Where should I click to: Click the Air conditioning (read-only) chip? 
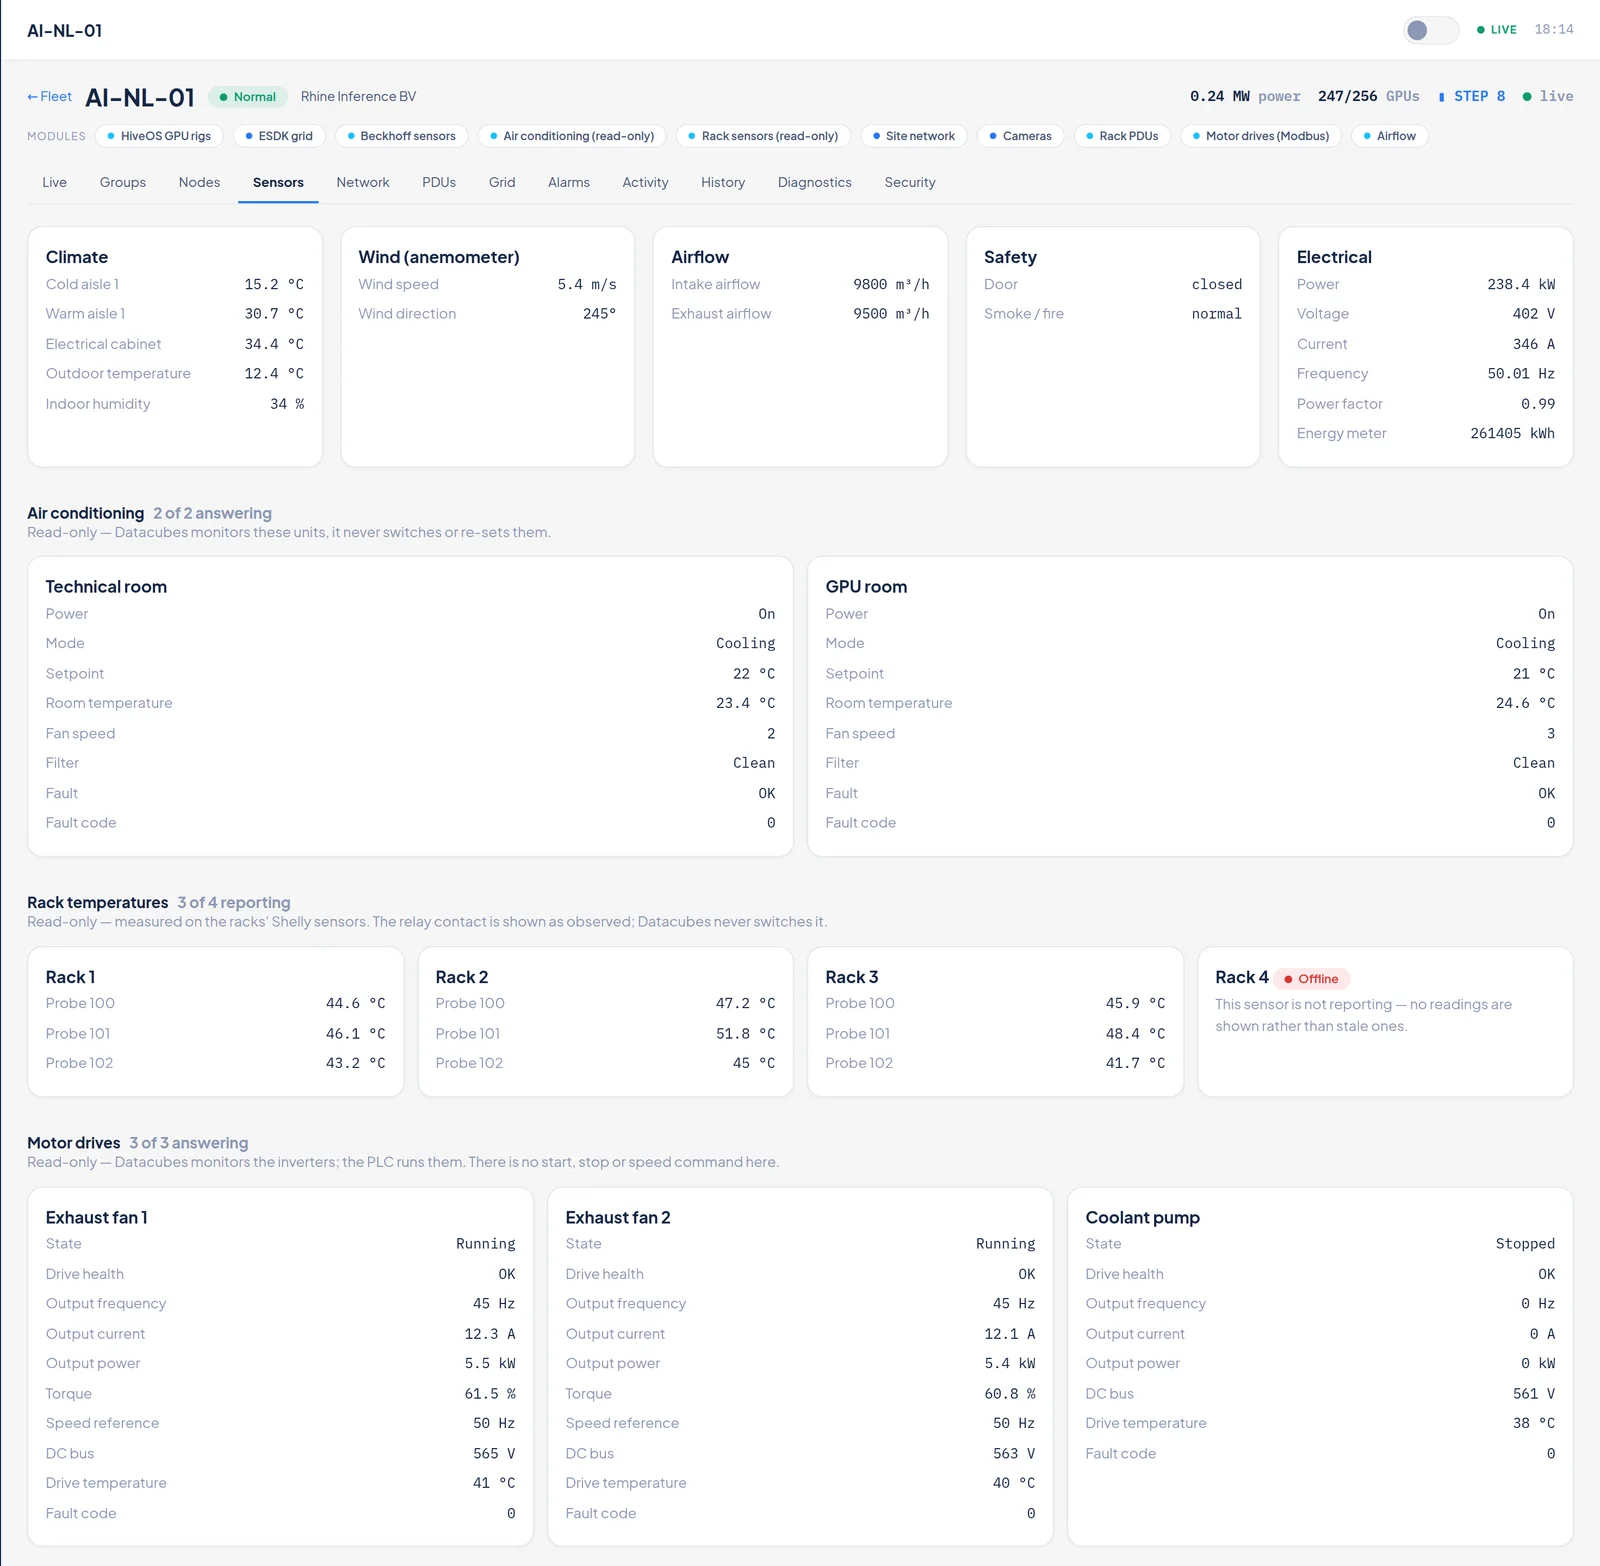click(x=572, y=136)
